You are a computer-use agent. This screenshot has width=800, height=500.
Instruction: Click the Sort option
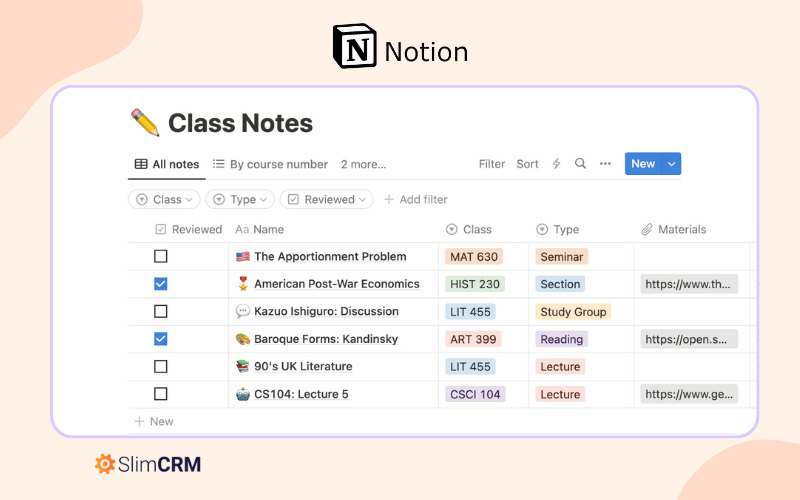click(527, 164)
